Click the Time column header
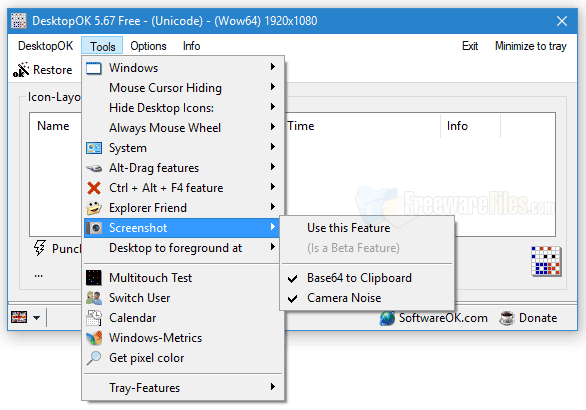This screenshot has height=410, width=586. pos(300,126)
